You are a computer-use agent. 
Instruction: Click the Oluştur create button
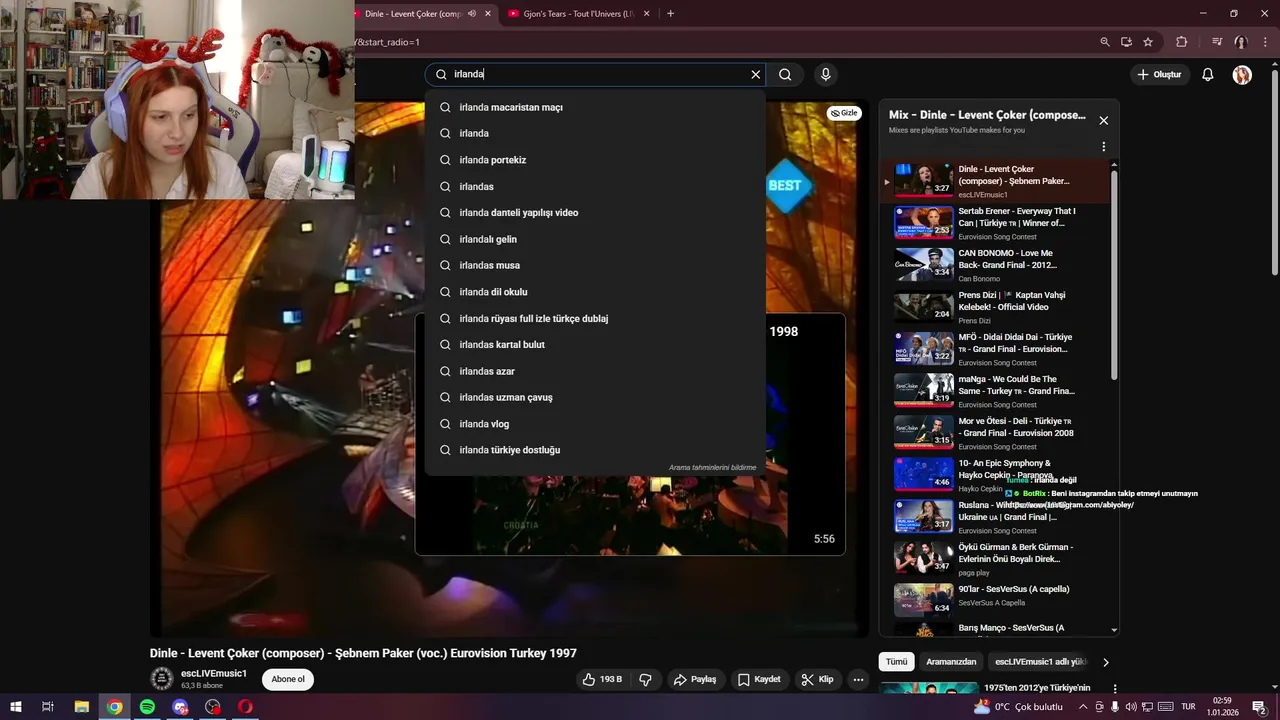pyautogui.click(x=1159, y=75)
